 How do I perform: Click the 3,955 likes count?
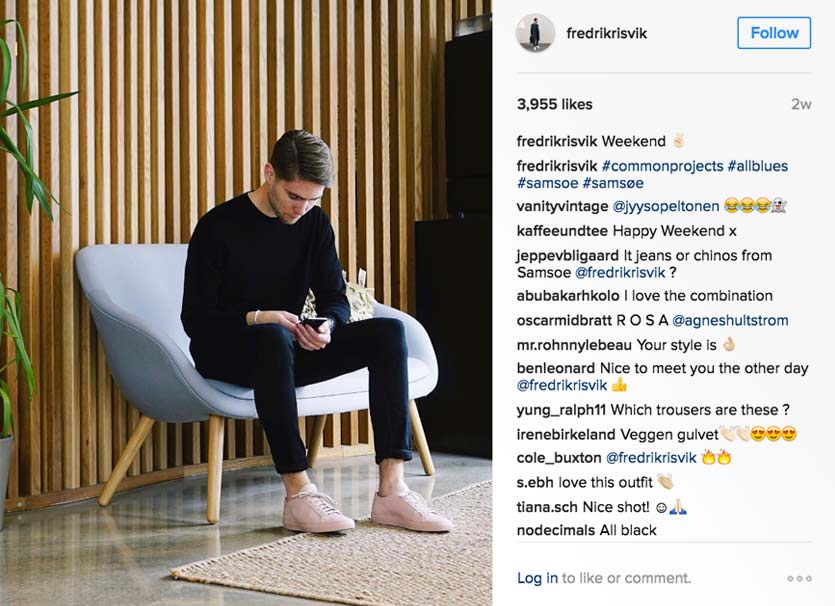[x=554, y=104]
